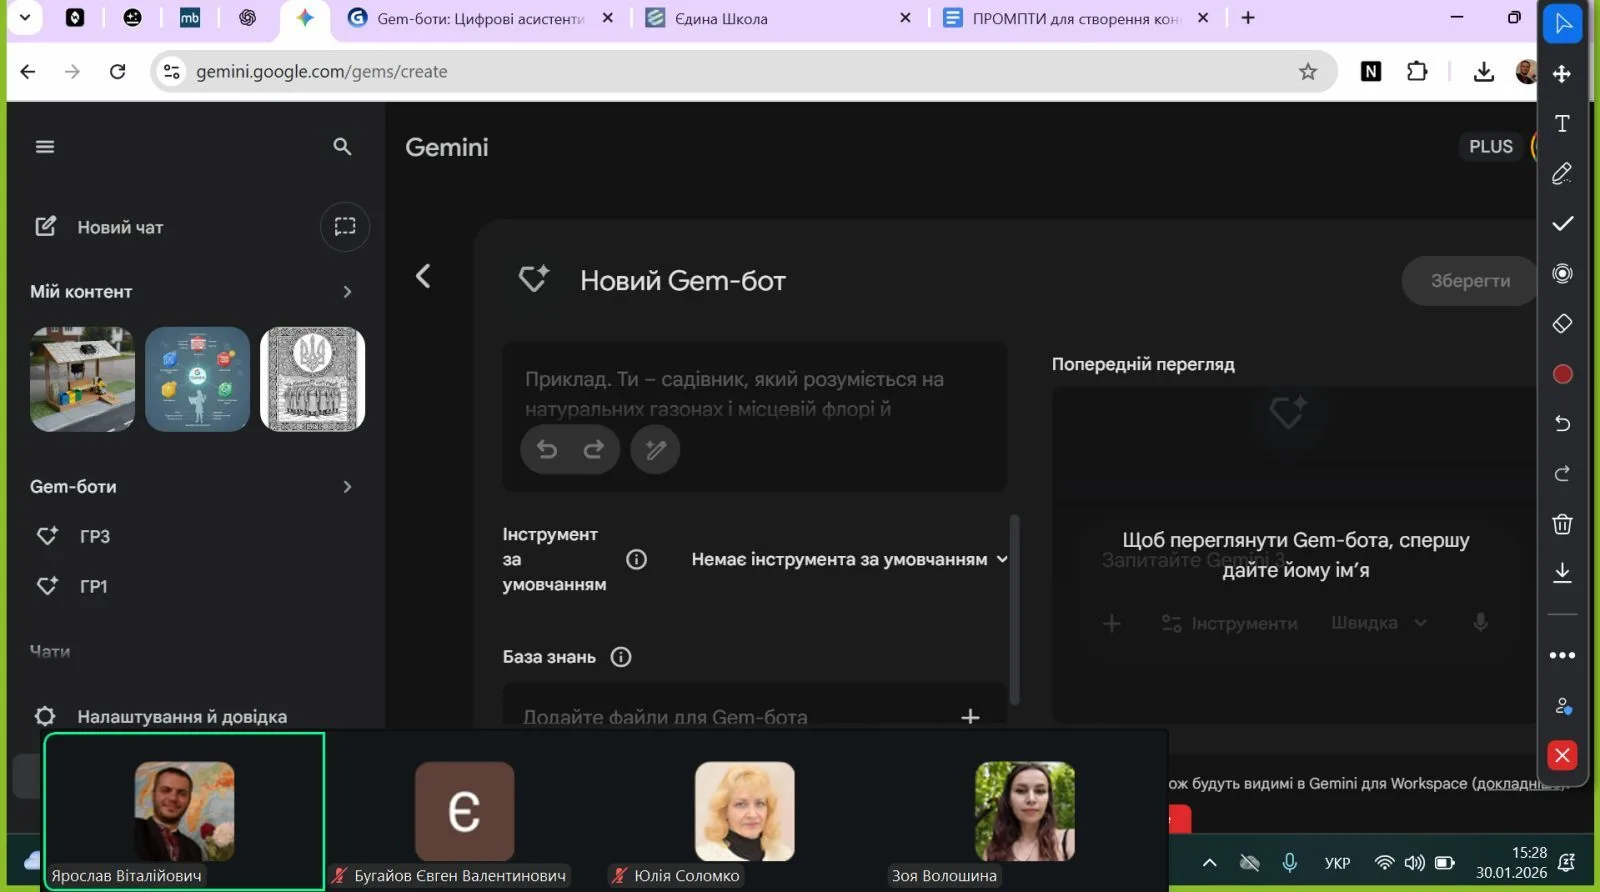Expand the Gem-боти section
Screen dimensions: 1600x892
click(x=347, y=487)
